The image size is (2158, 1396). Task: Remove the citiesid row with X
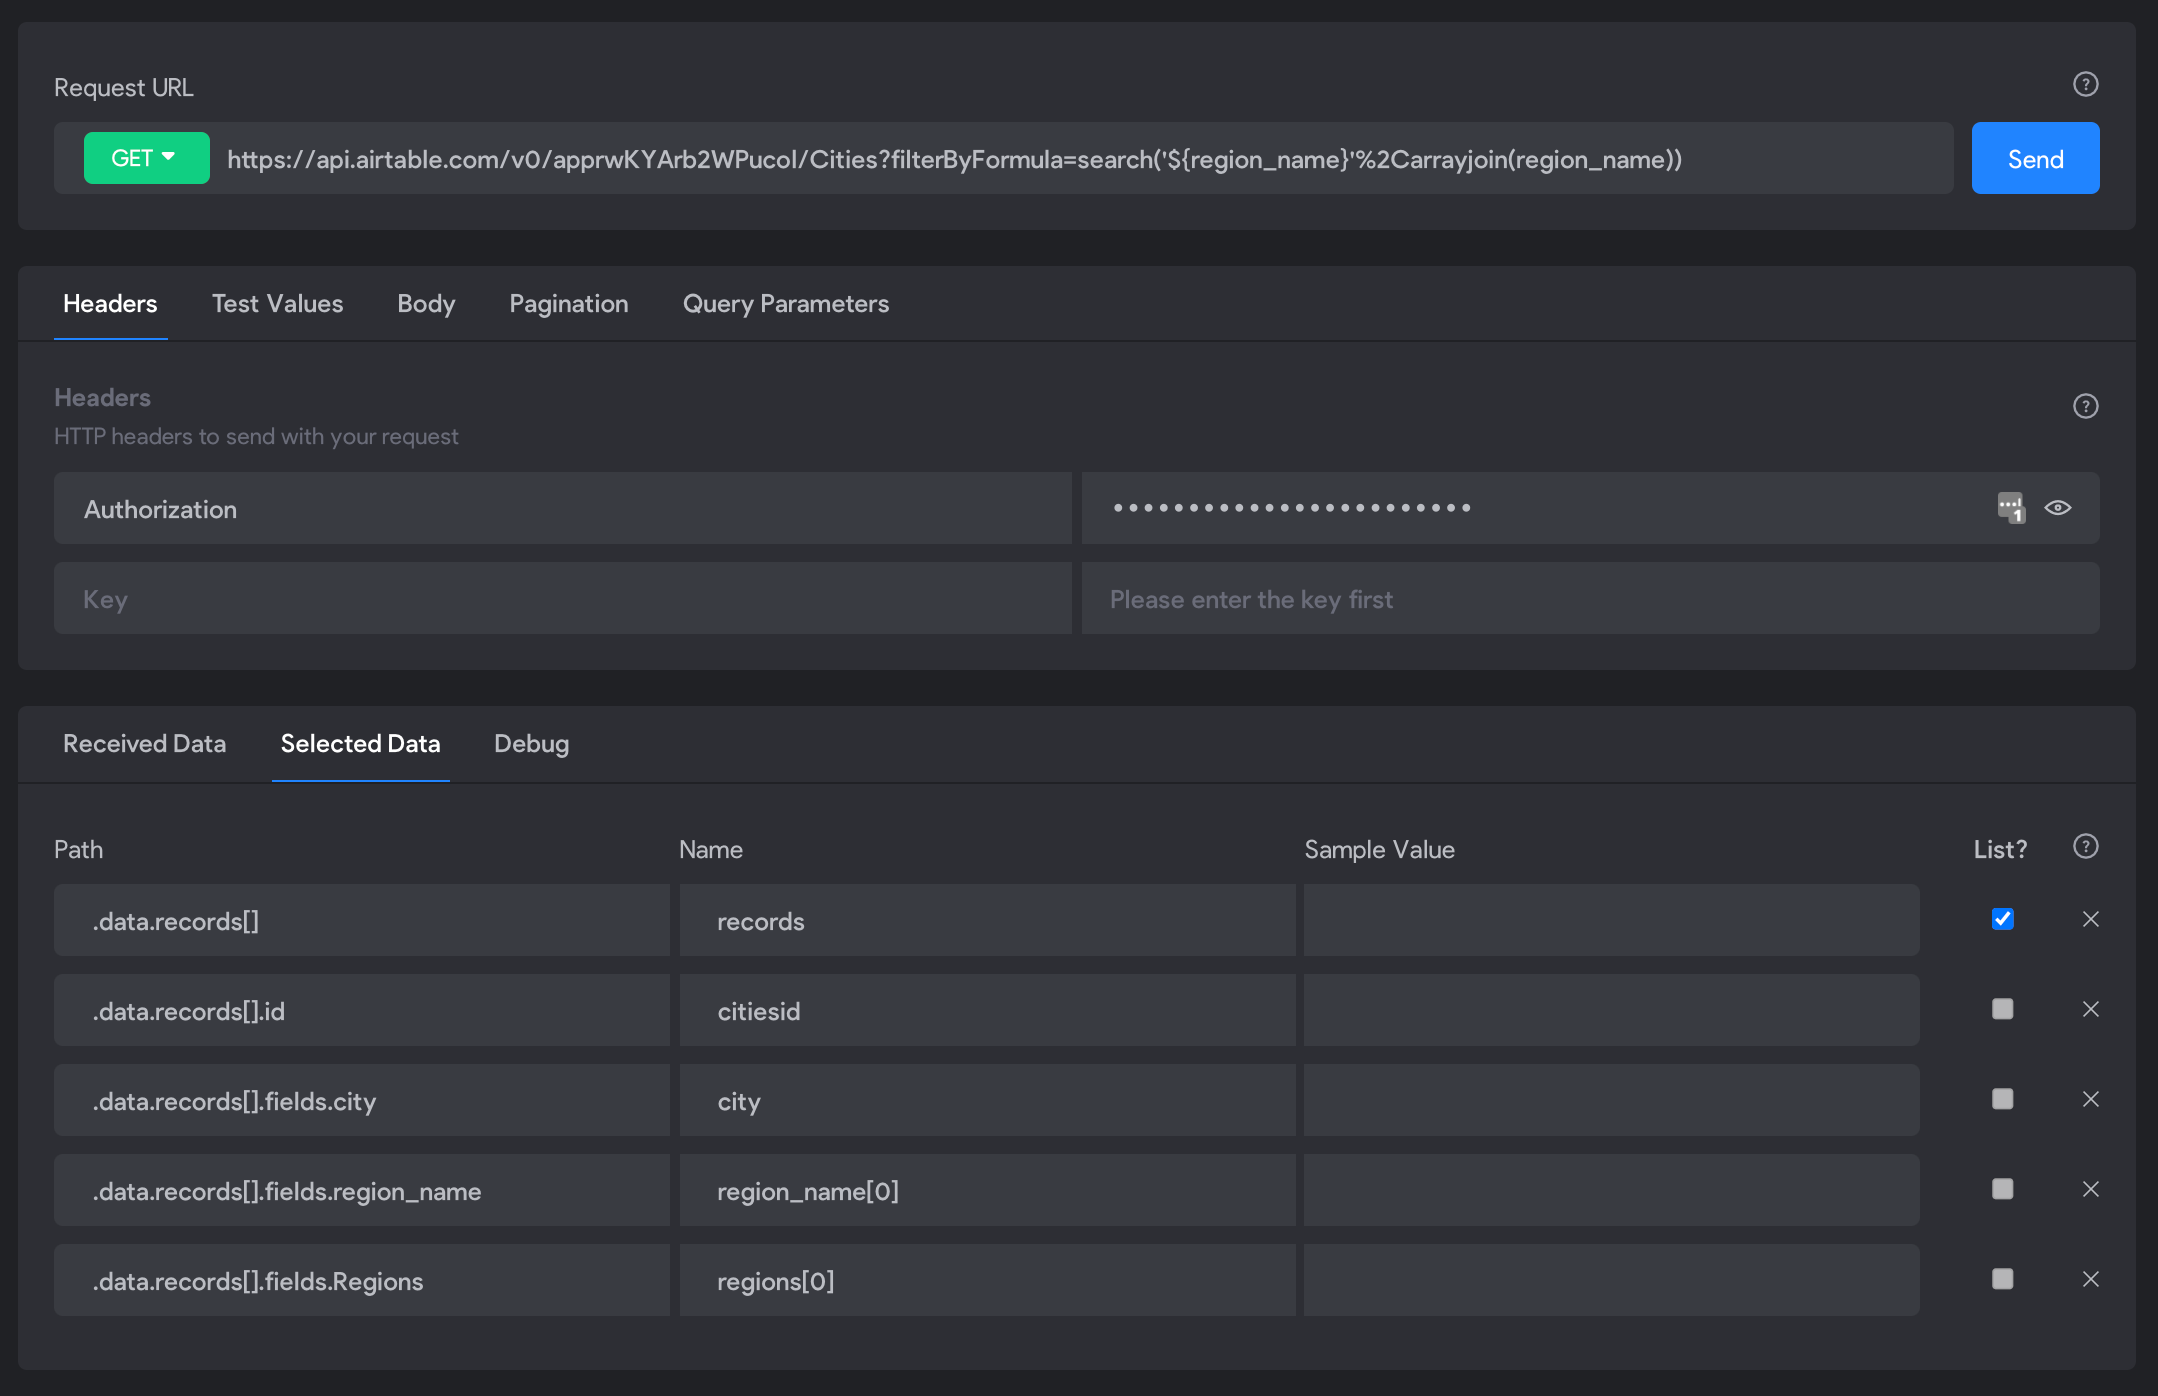[2090, 1009]
